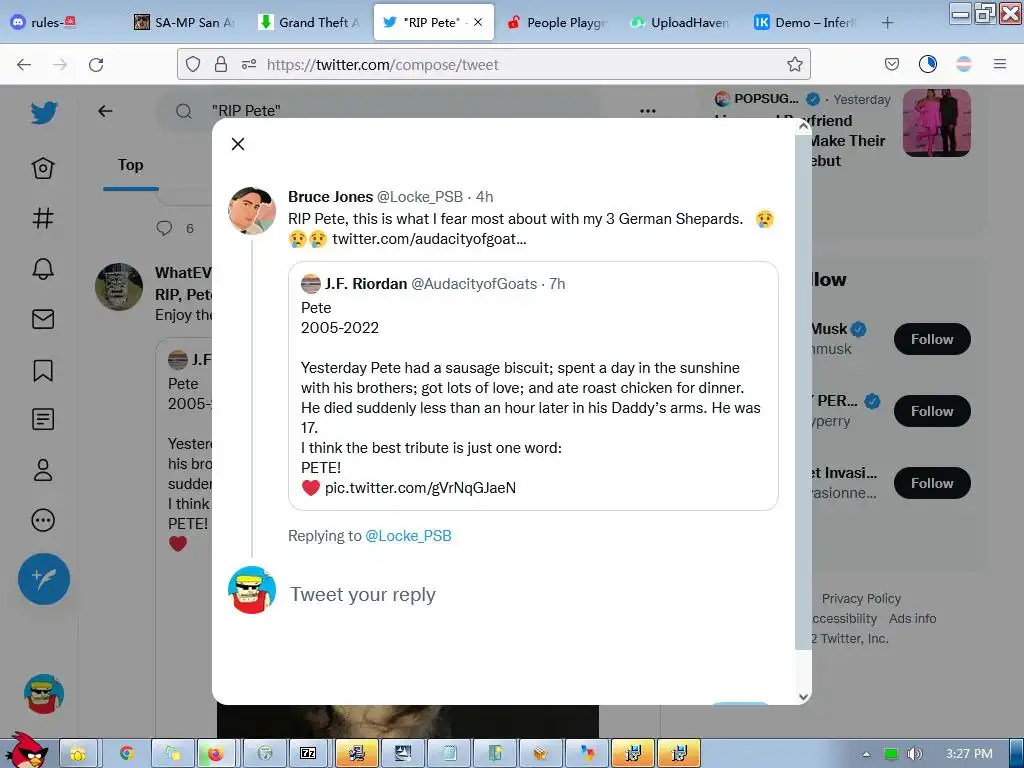Open the Privacy Policy footer link
The image size is (1024, 768).
point(861,598)
